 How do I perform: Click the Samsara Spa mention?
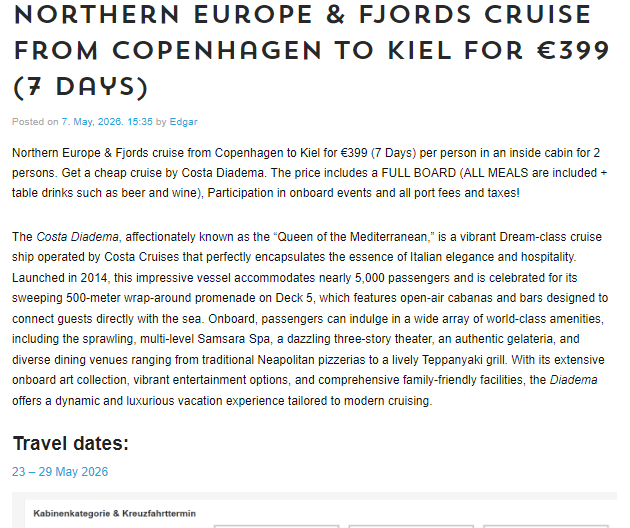[x=233, y=339]
